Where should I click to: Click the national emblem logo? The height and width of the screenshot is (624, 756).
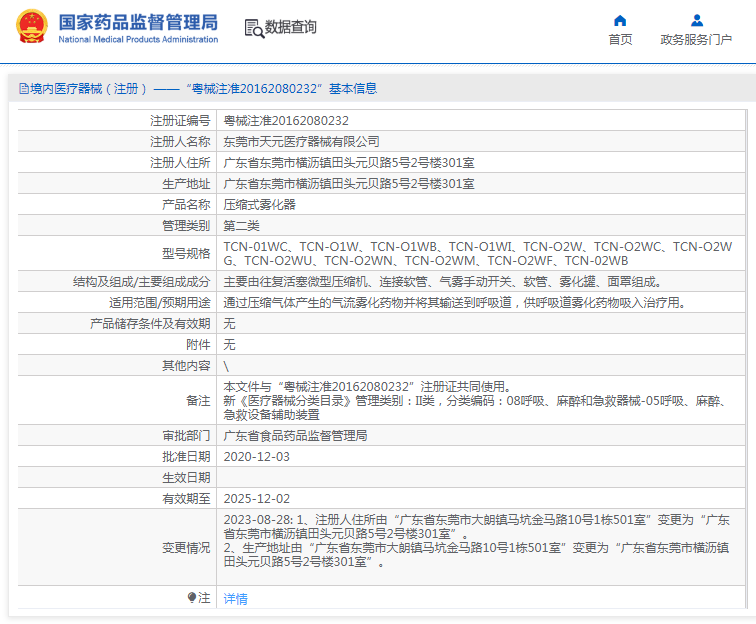(x=32, y=27)
